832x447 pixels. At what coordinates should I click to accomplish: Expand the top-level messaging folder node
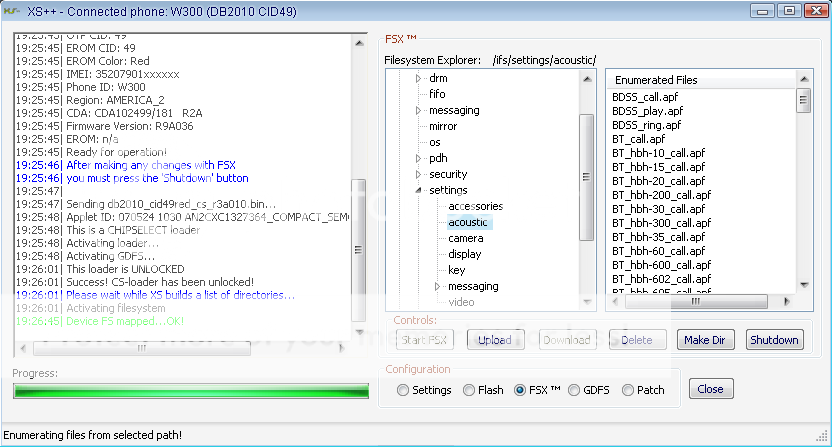(418, 110)
